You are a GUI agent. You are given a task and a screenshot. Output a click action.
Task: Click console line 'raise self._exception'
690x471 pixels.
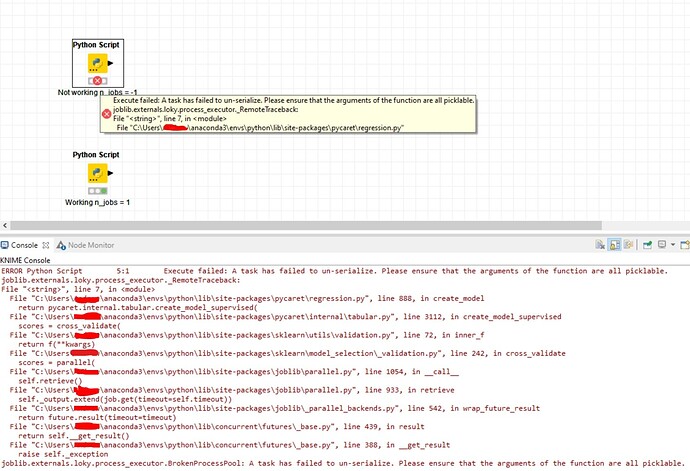pos(63,454)
